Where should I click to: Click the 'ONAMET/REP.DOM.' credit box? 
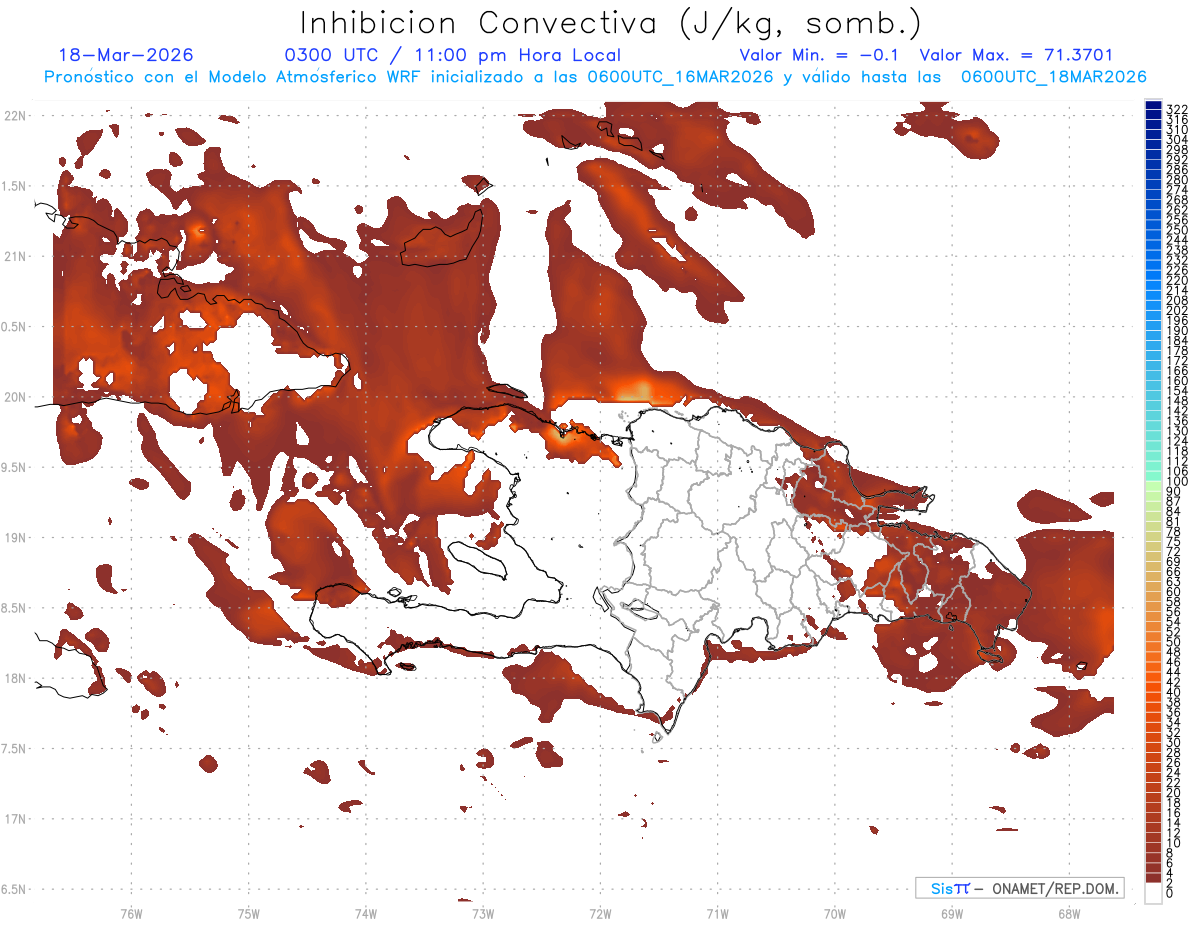(x=1021, y=888)
